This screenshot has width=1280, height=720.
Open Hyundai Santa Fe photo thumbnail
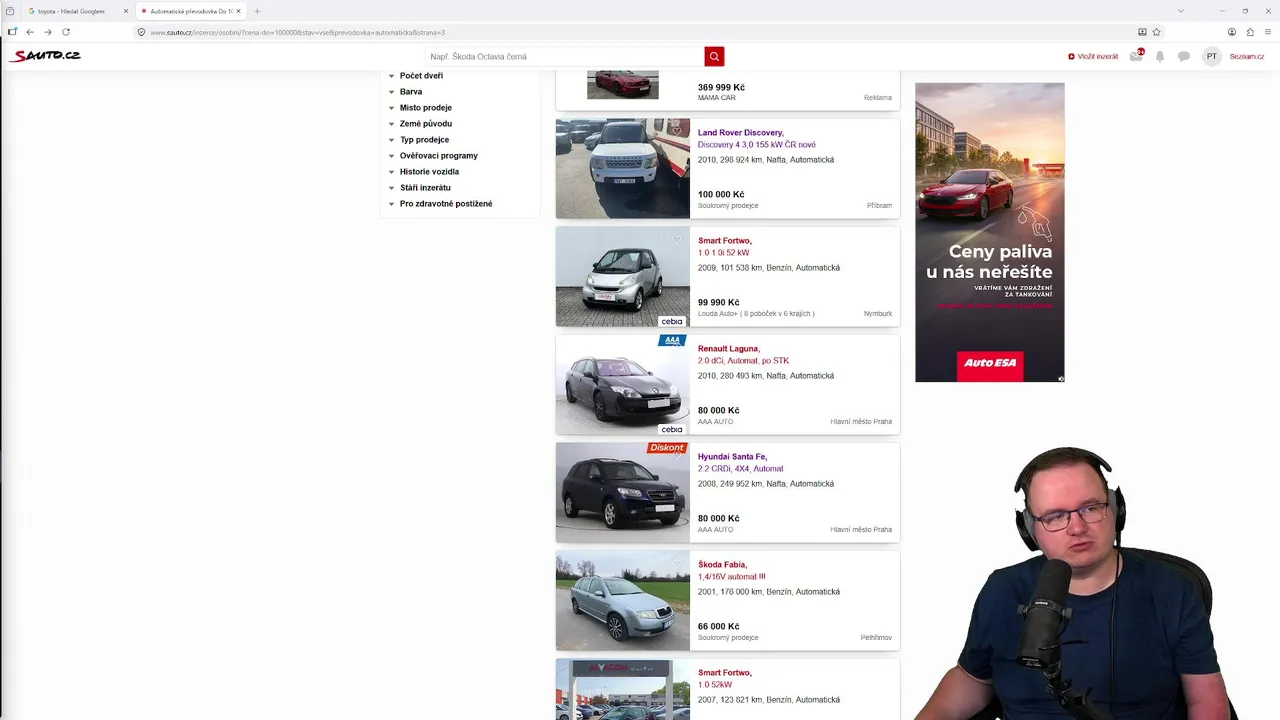coord(622,492)
